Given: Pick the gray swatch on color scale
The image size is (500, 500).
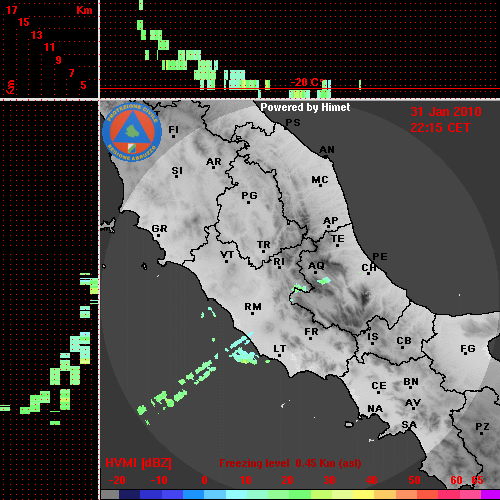Looking at the screenshot, I should [x=110, y=495].
